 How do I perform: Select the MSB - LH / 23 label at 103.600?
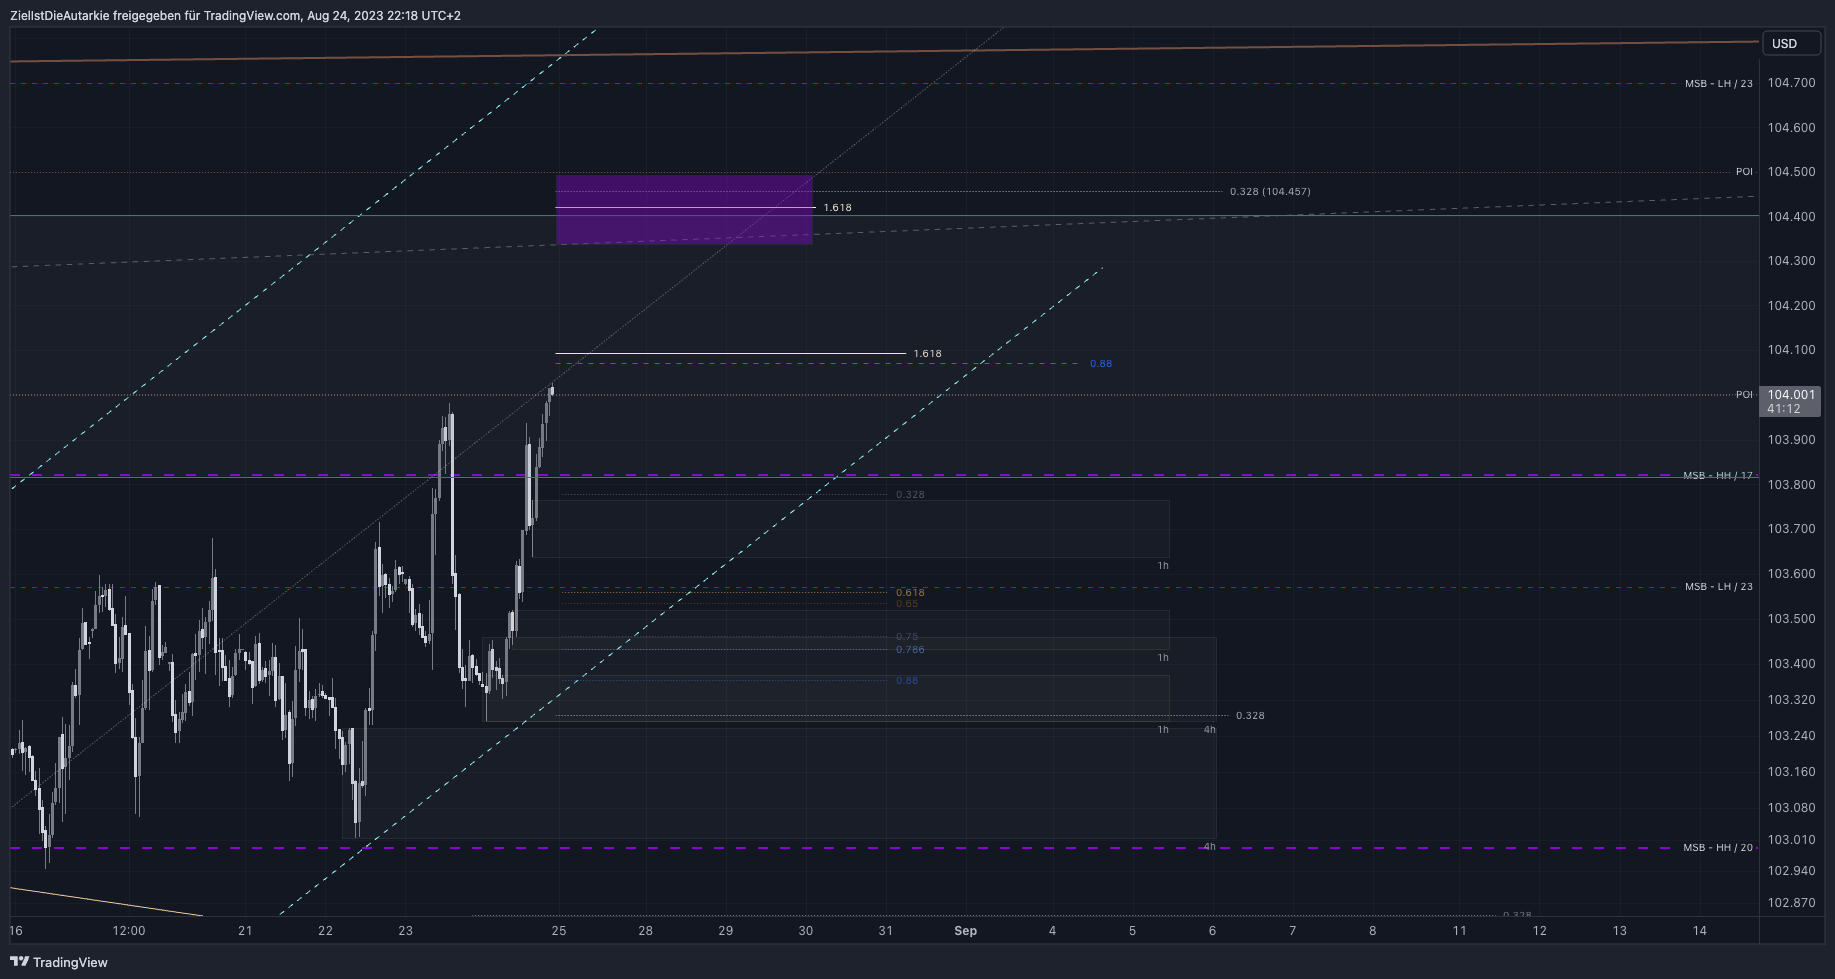click(1718, 587)
